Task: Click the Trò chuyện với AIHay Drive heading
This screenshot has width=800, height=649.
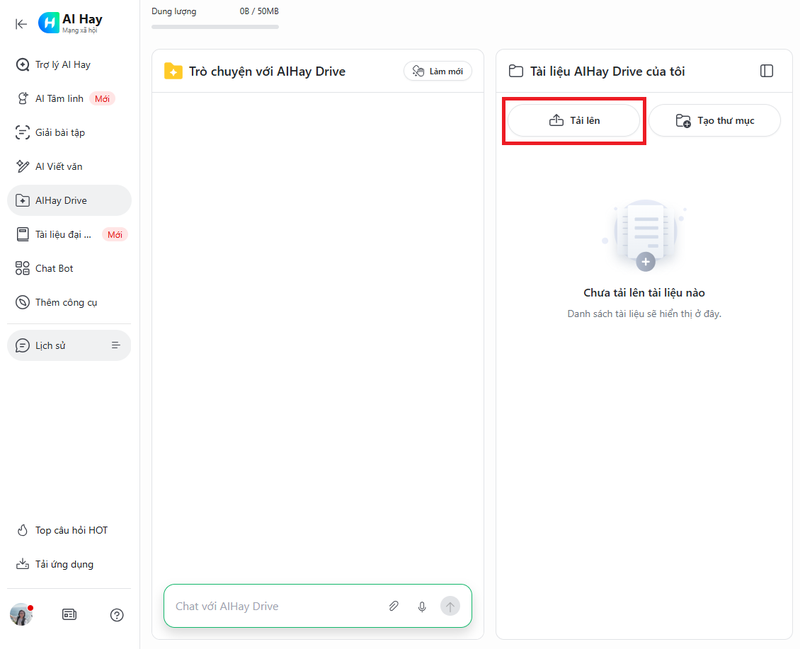Action: [267, 71]
